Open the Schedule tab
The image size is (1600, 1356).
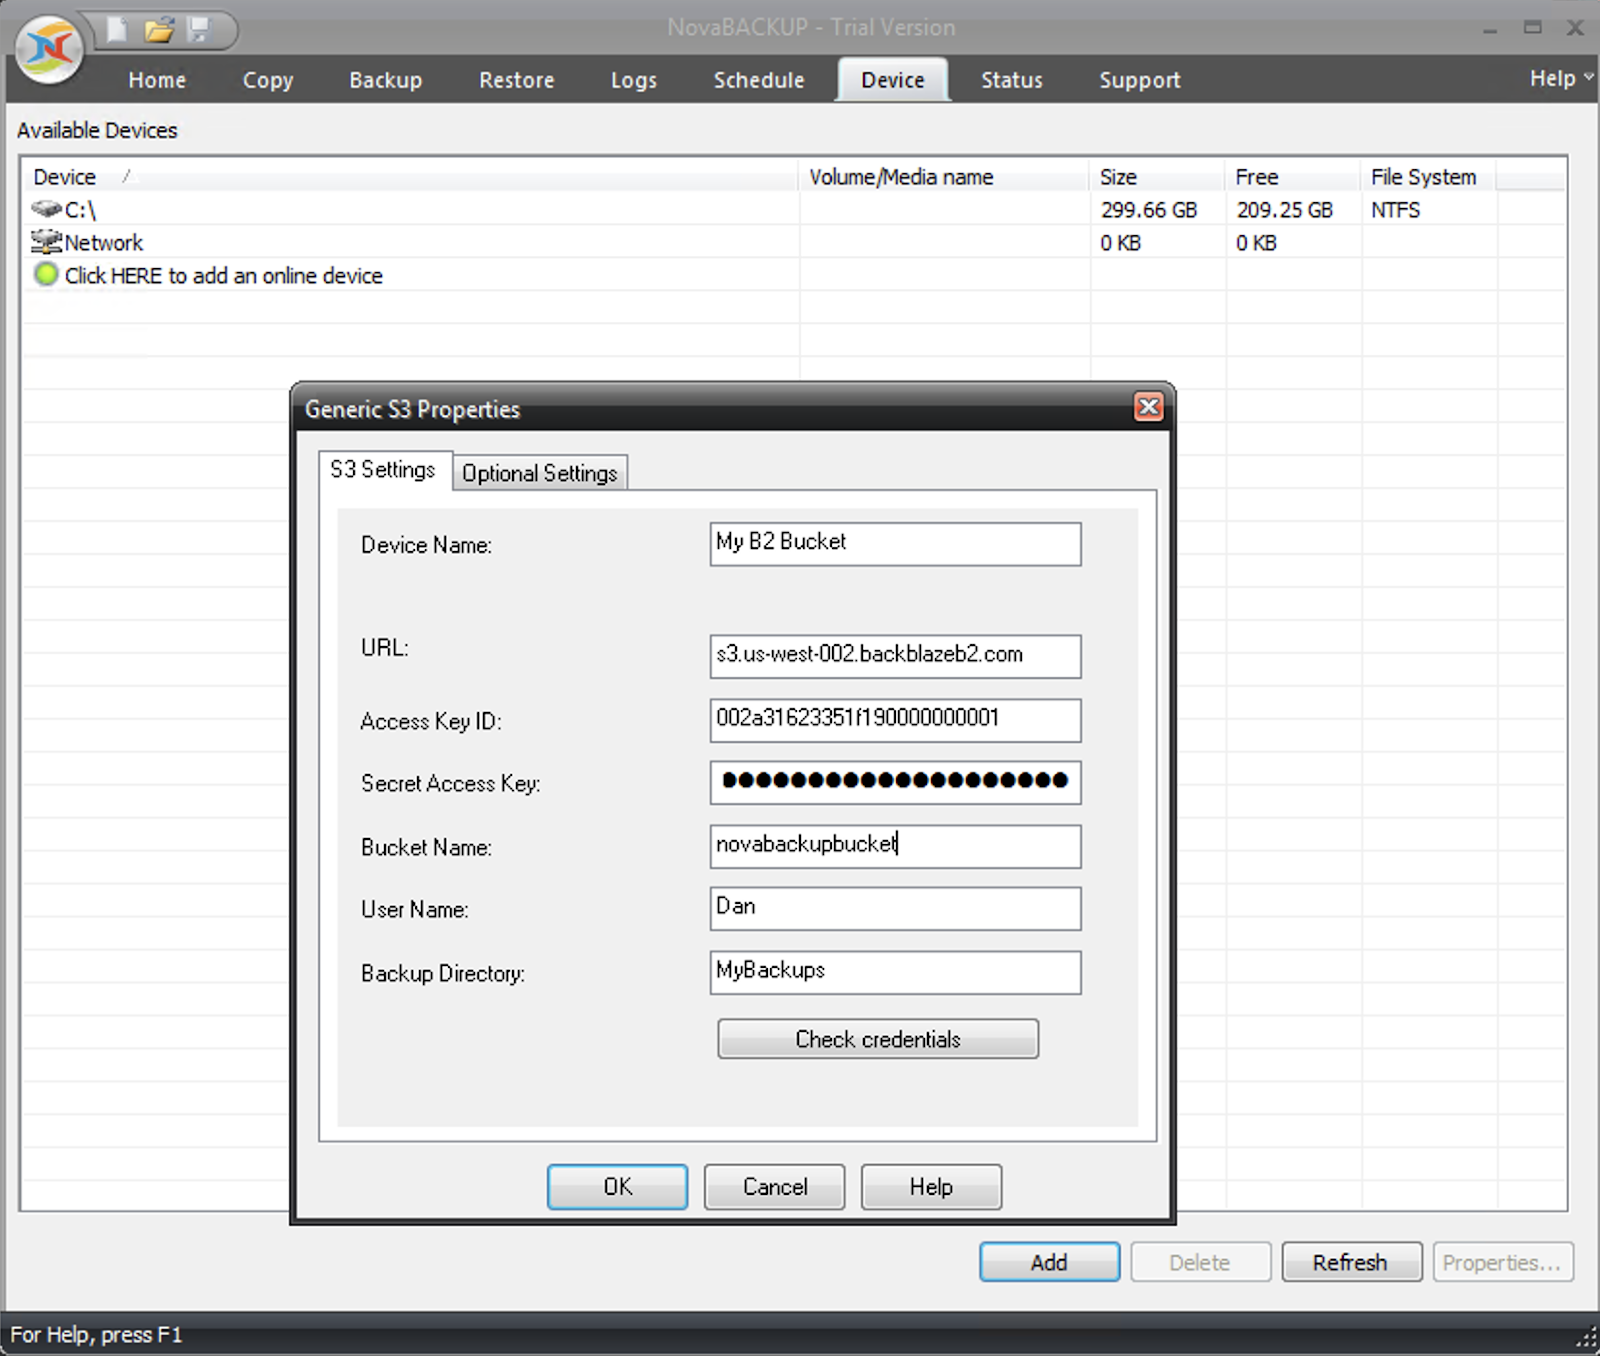[759, 80]
